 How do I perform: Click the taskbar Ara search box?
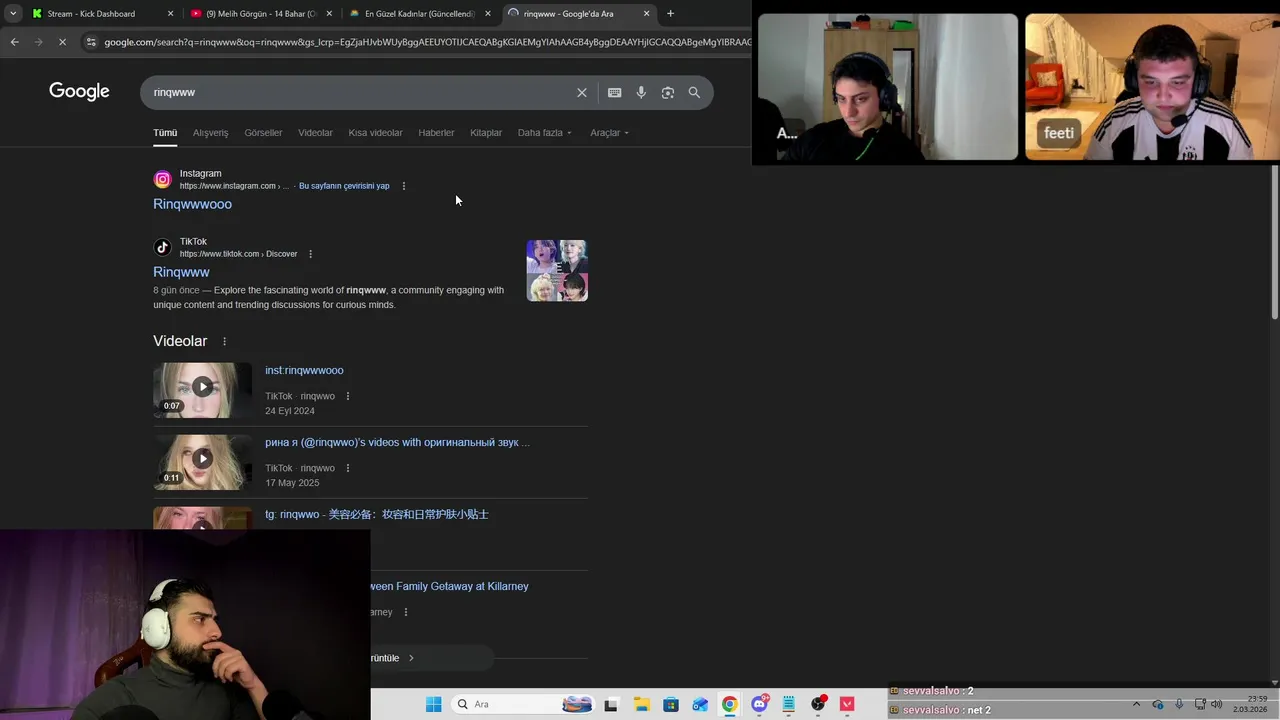(524, 704)
